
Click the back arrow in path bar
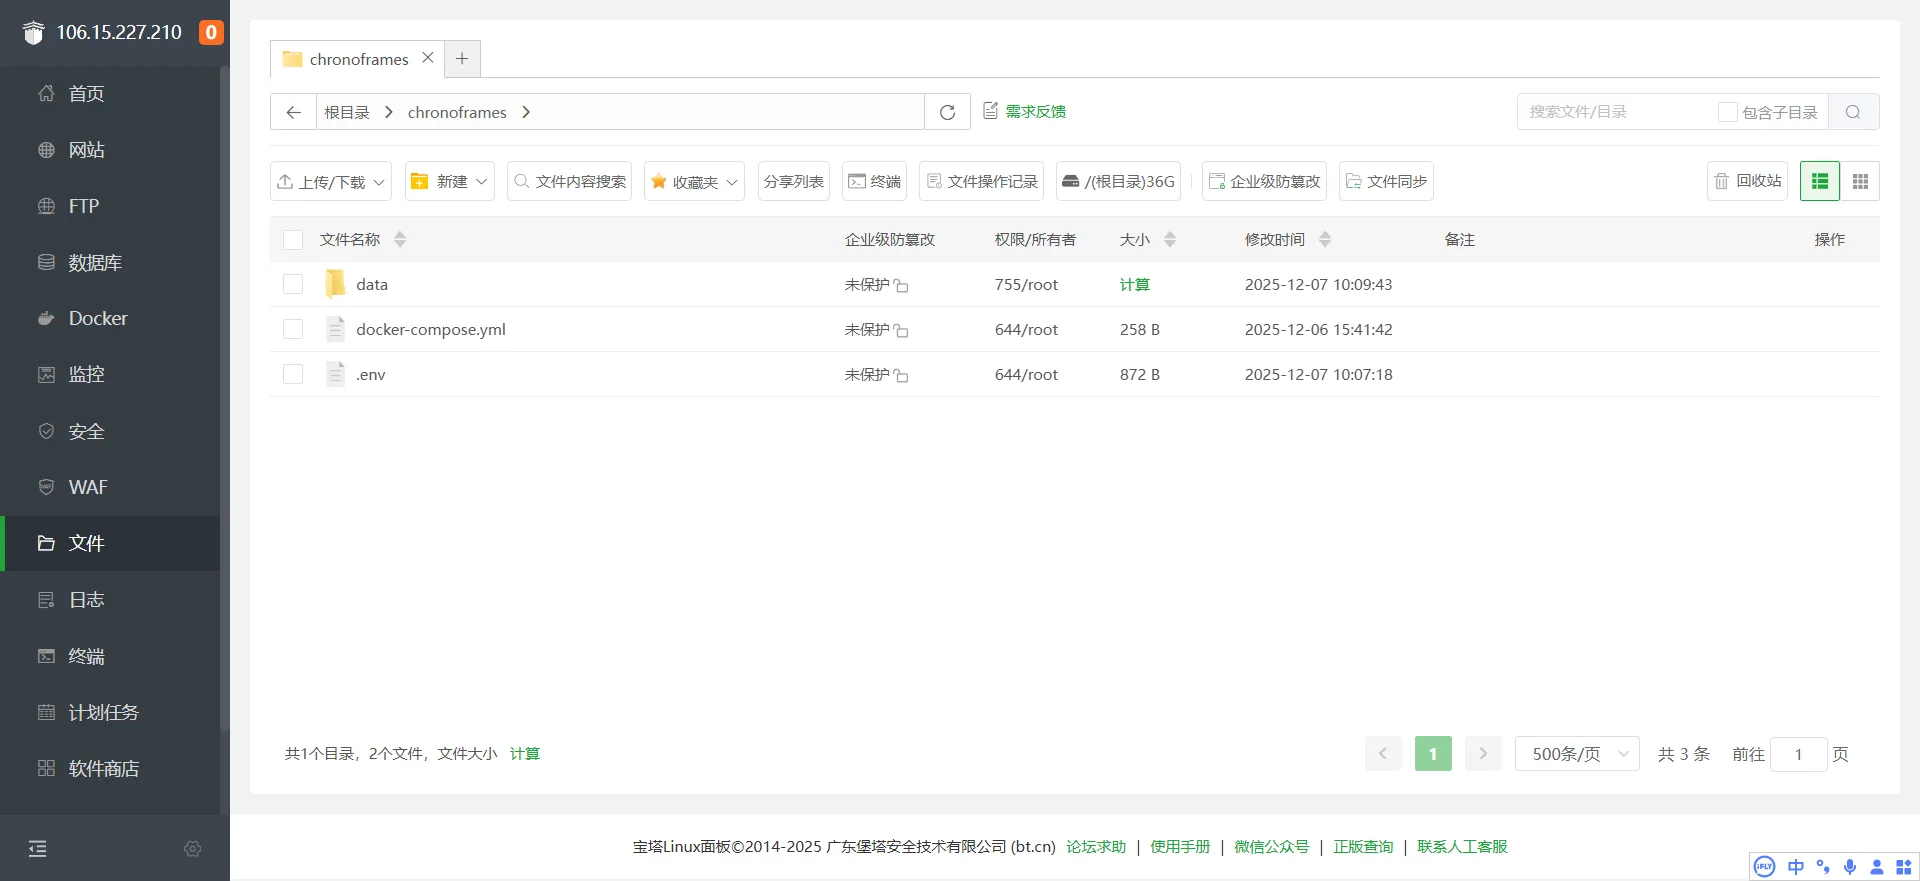[x=293, y=112]
